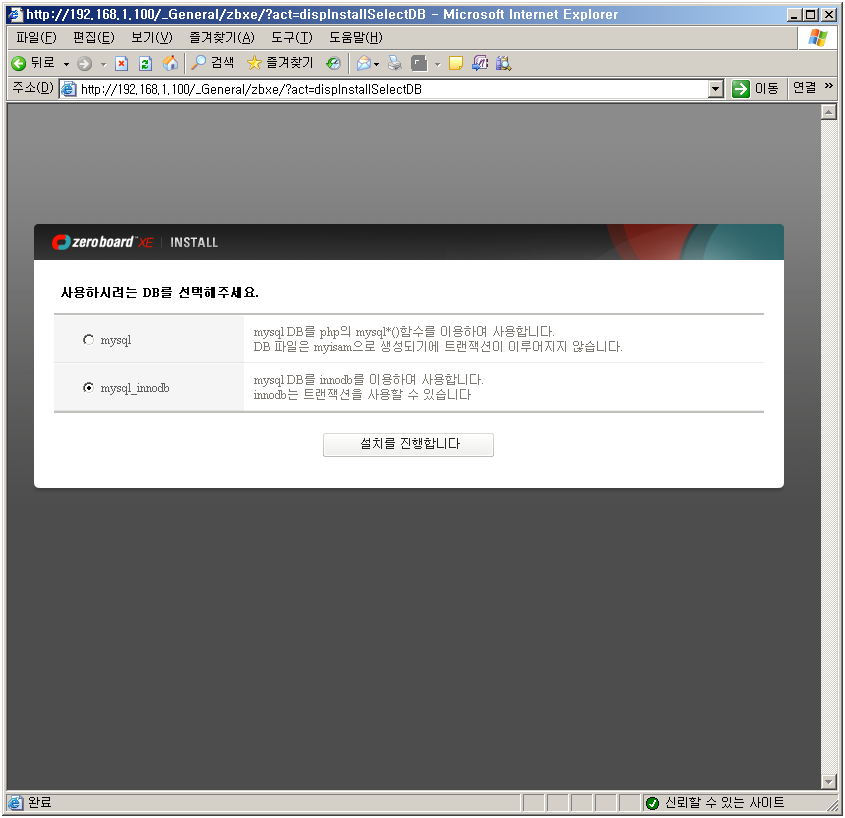Image resolution: width=845 pixels, height=818 pixels.
Task: Click the vertical scrollbar down arrow
Action: pos(828,781)
